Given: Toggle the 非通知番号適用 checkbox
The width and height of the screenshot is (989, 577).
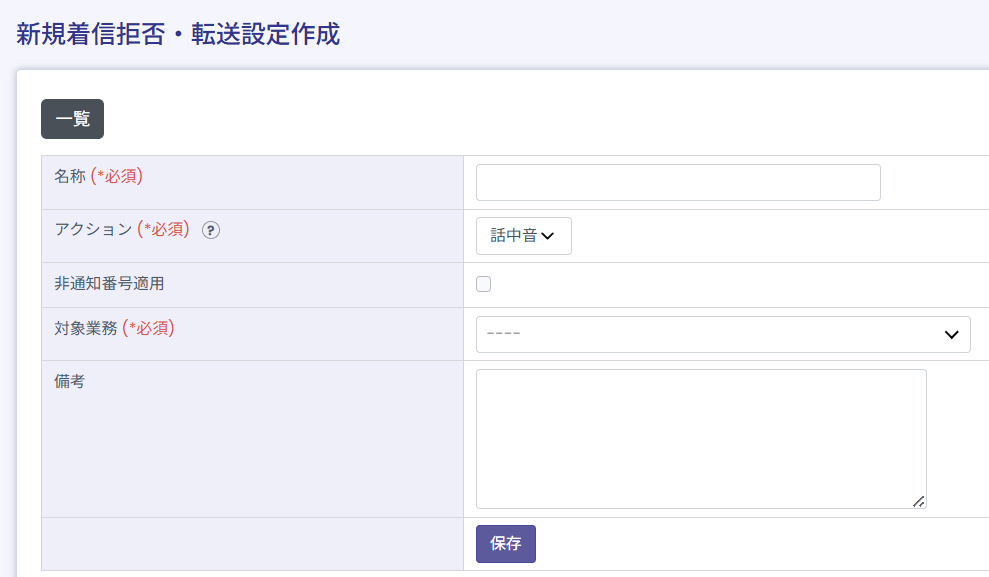Looking at the screenshot, I should (x=484, y=284).
